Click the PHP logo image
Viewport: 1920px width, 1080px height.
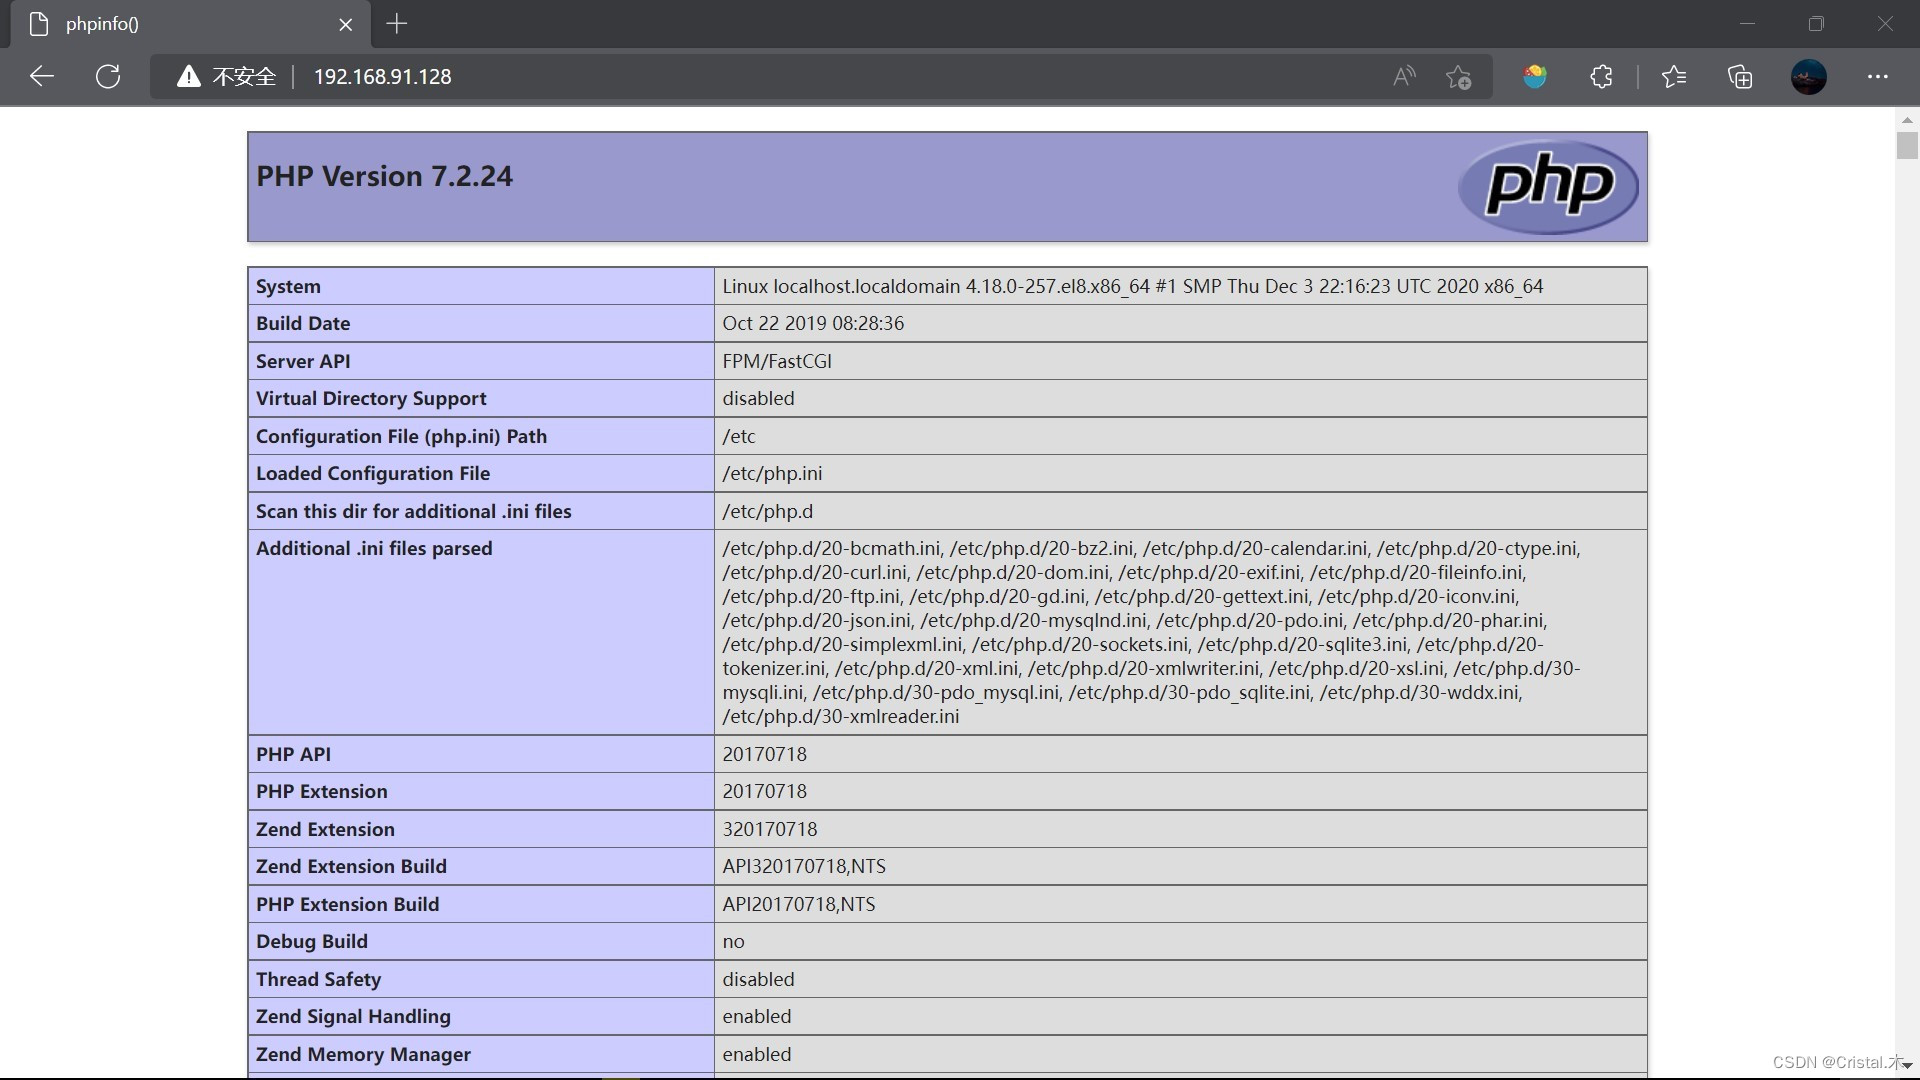[x=1548, y=187]
